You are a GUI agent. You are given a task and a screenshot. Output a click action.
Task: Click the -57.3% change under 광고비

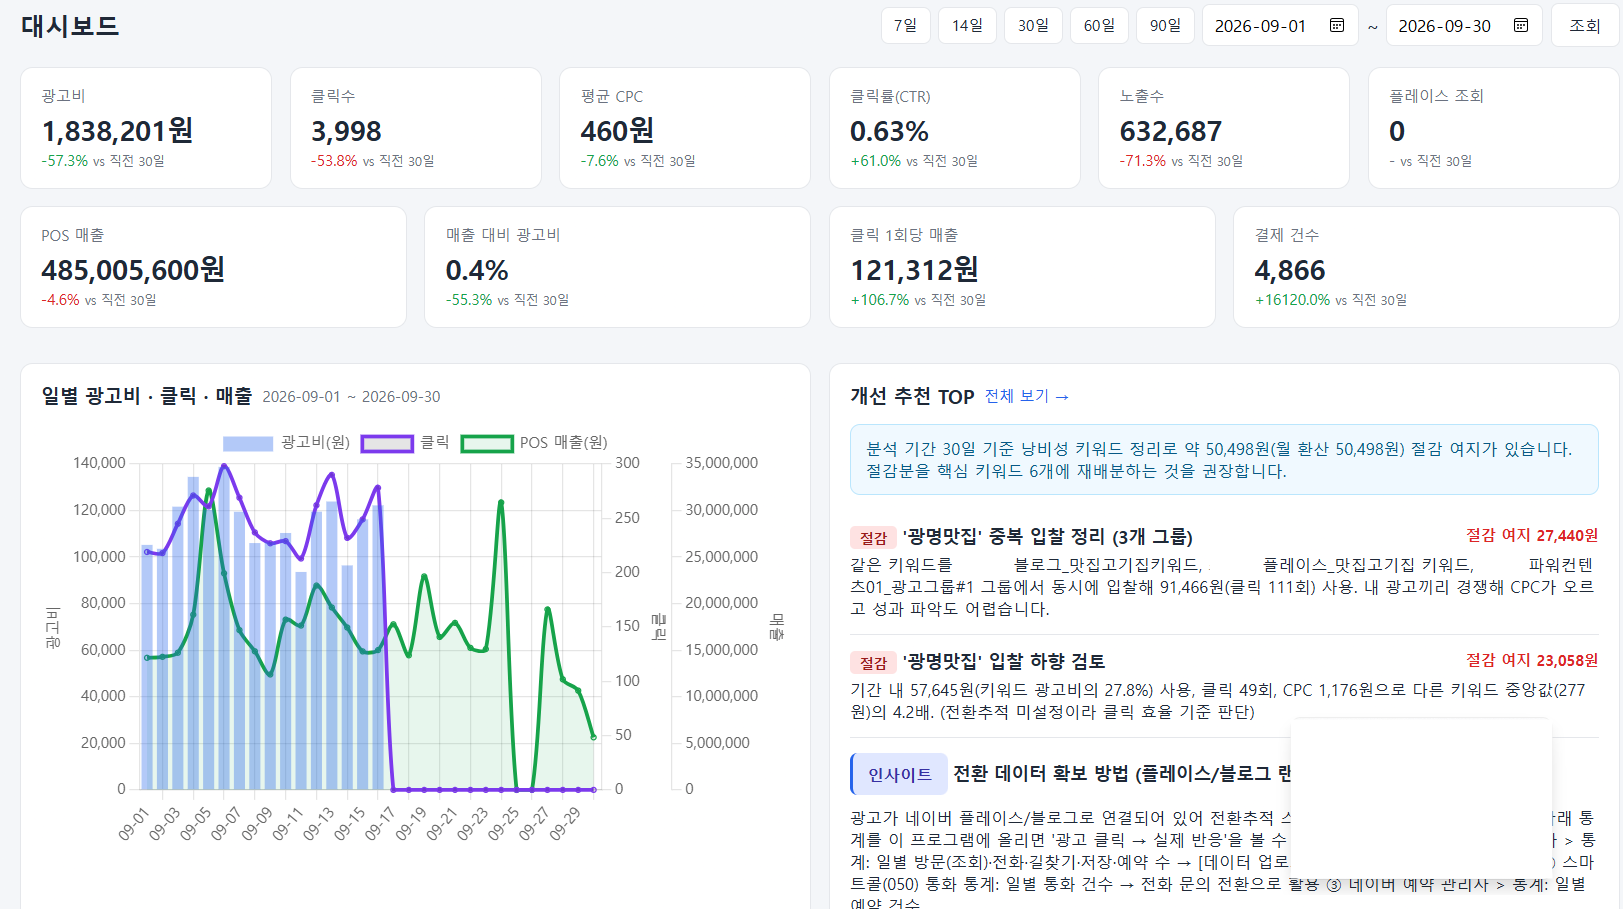[x=65, y=161]
